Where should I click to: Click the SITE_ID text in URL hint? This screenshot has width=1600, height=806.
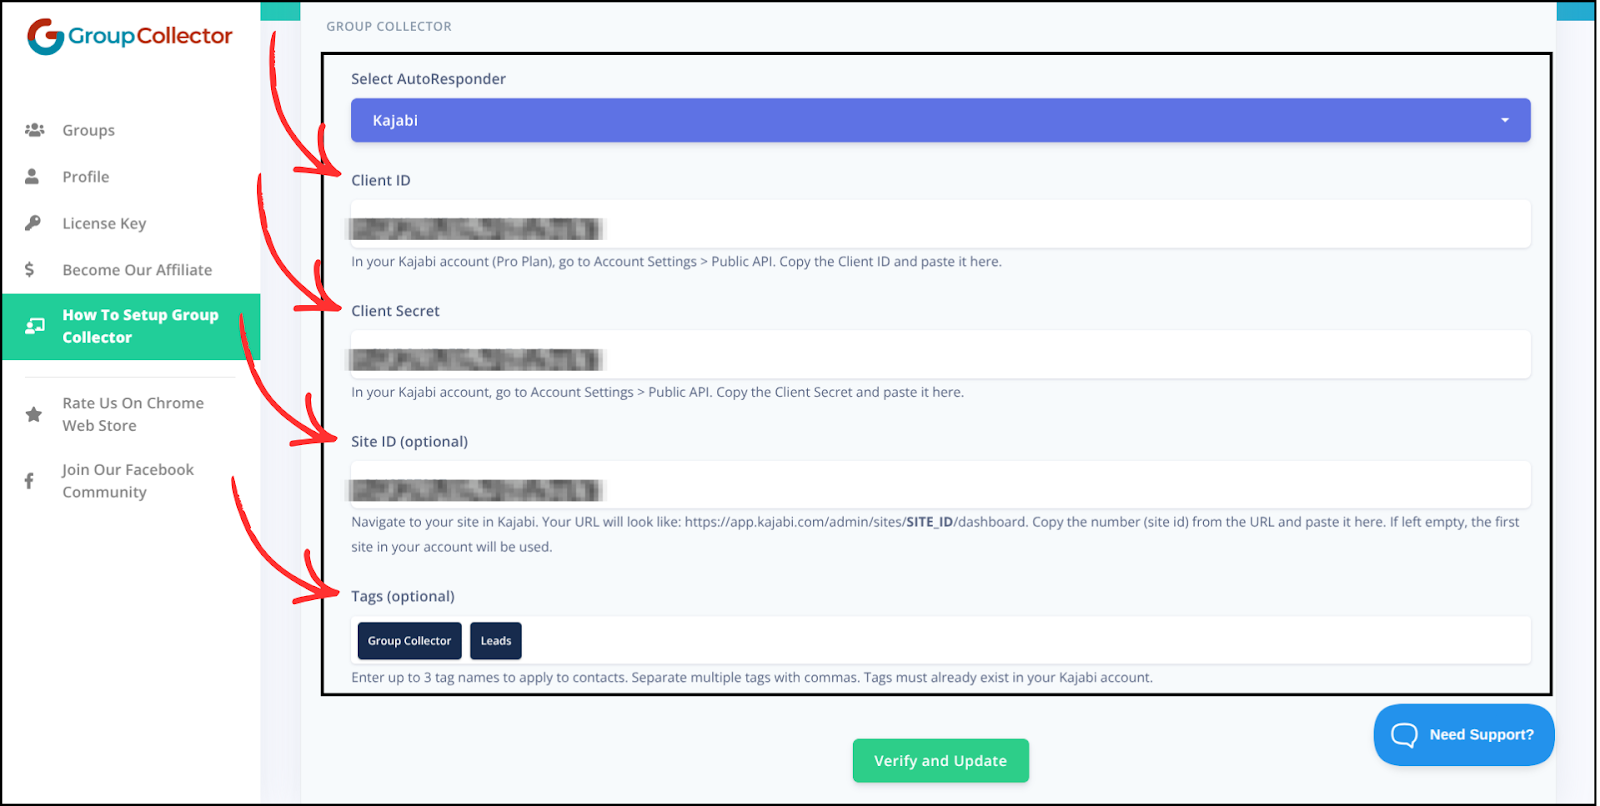(x=930, y=522)
